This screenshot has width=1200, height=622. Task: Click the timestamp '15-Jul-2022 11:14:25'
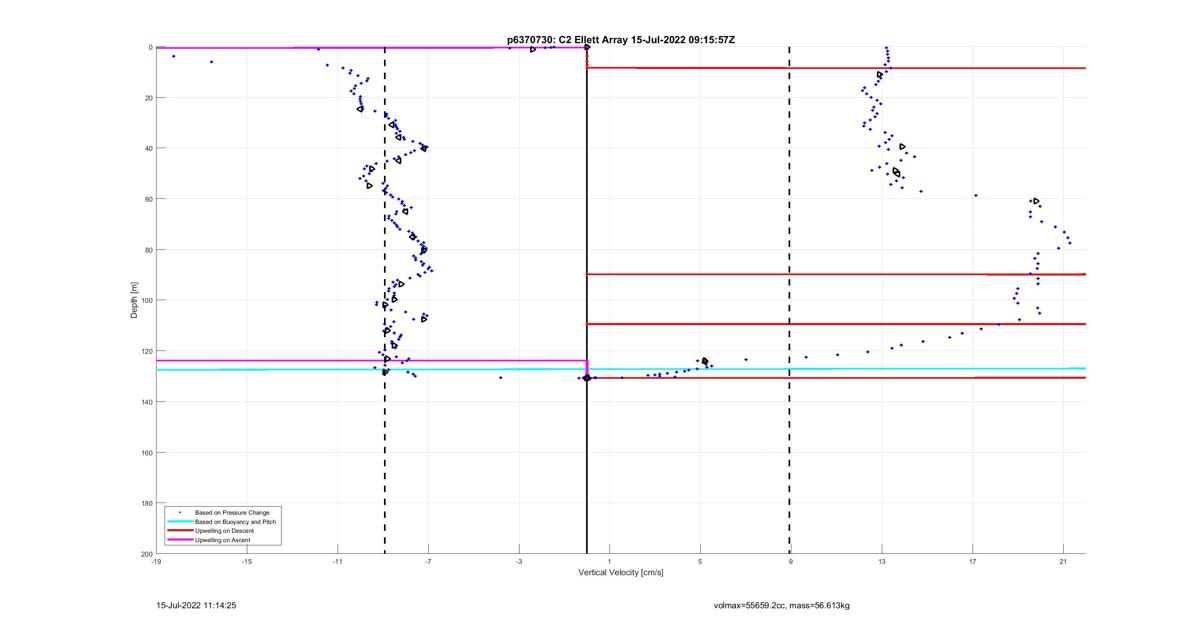point(196,605)
